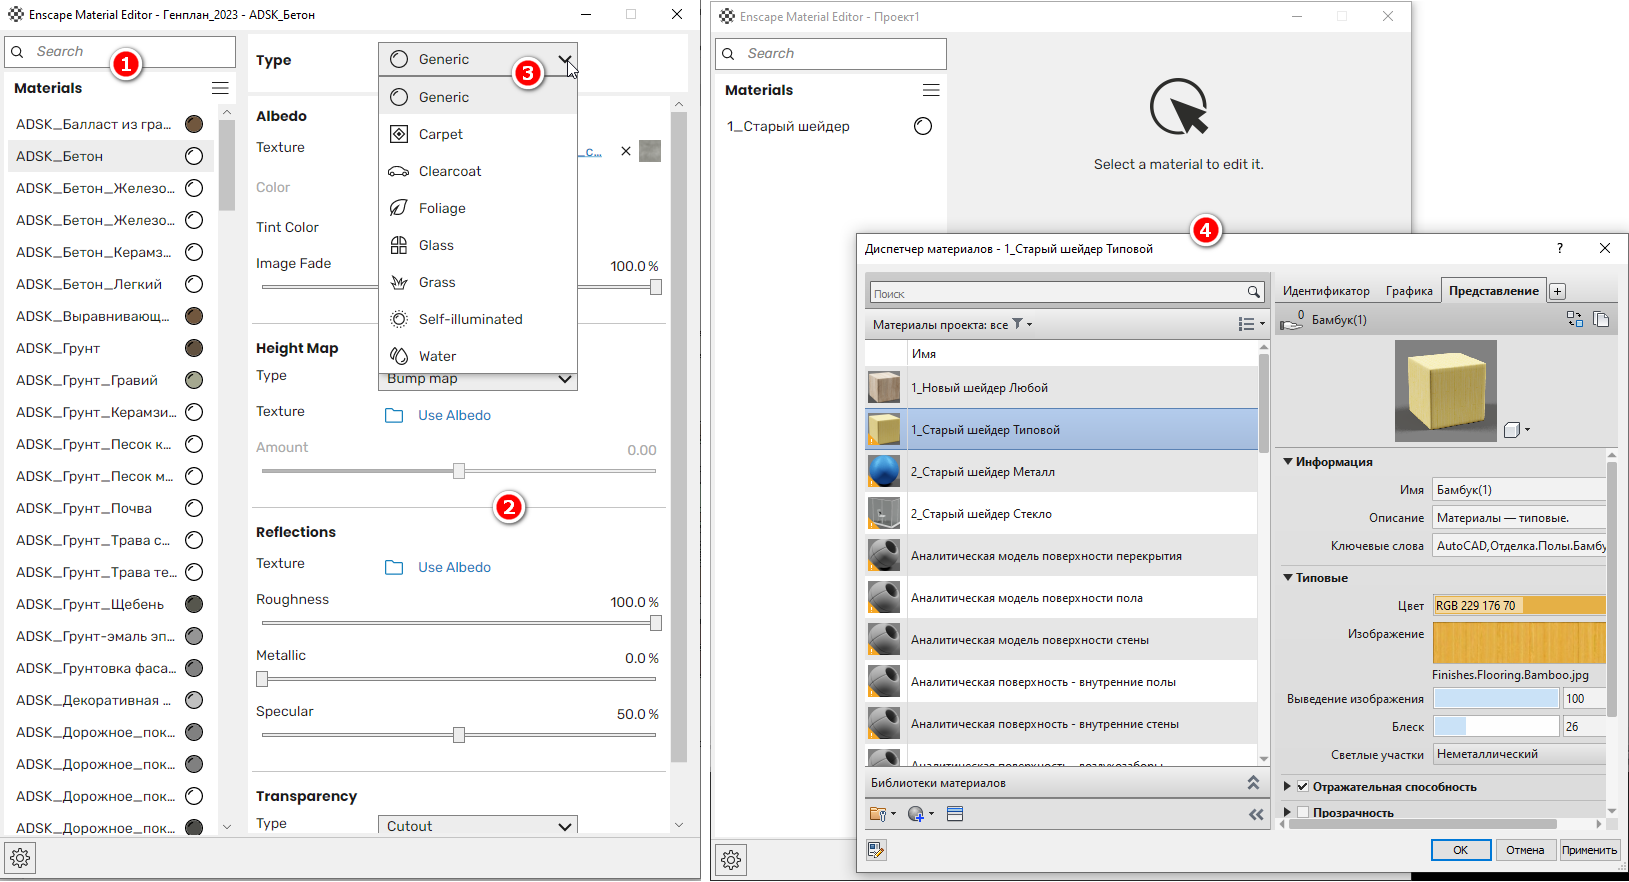Screen dimensions: 1629x882
Task: Click the RGB 229 176 70 color swatch
Action: (x=1518, y=605)
